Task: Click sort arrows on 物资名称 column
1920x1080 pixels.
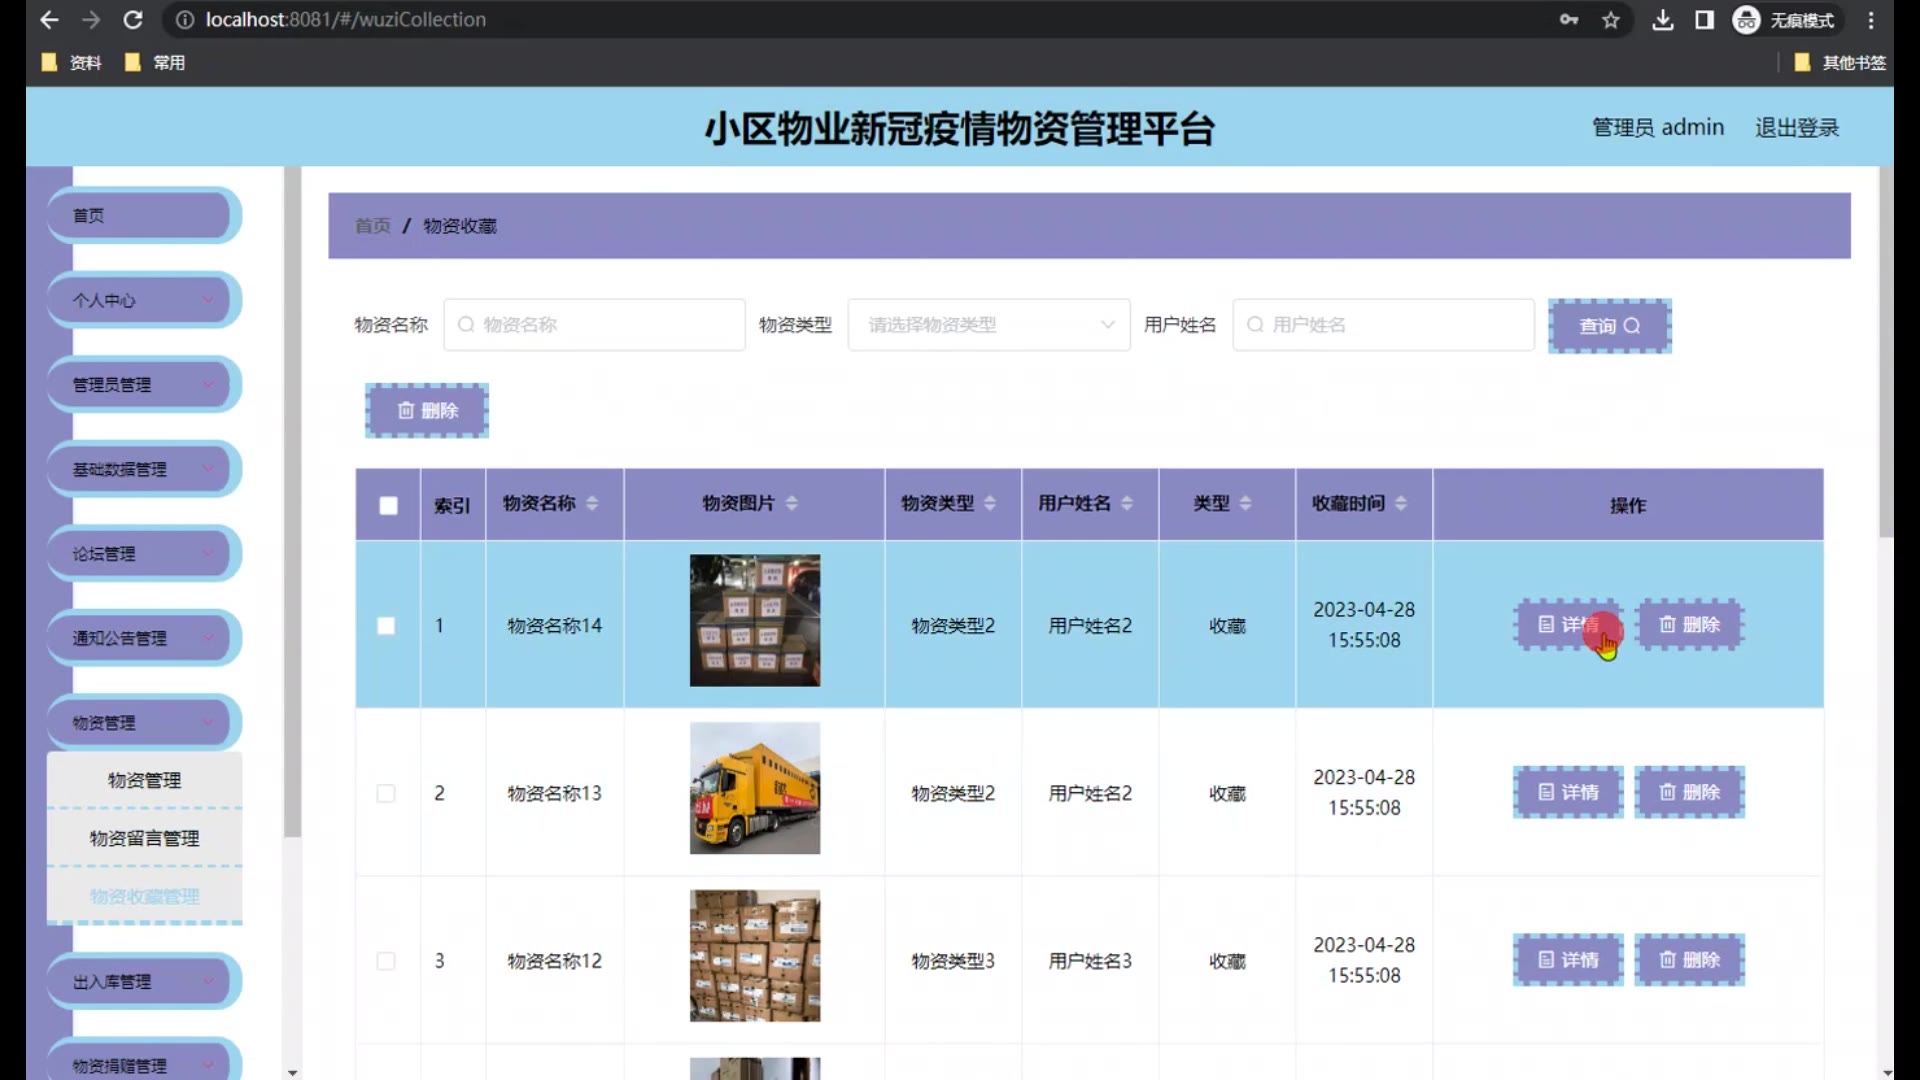Action: pyautogui.click(x=592, y=503)
